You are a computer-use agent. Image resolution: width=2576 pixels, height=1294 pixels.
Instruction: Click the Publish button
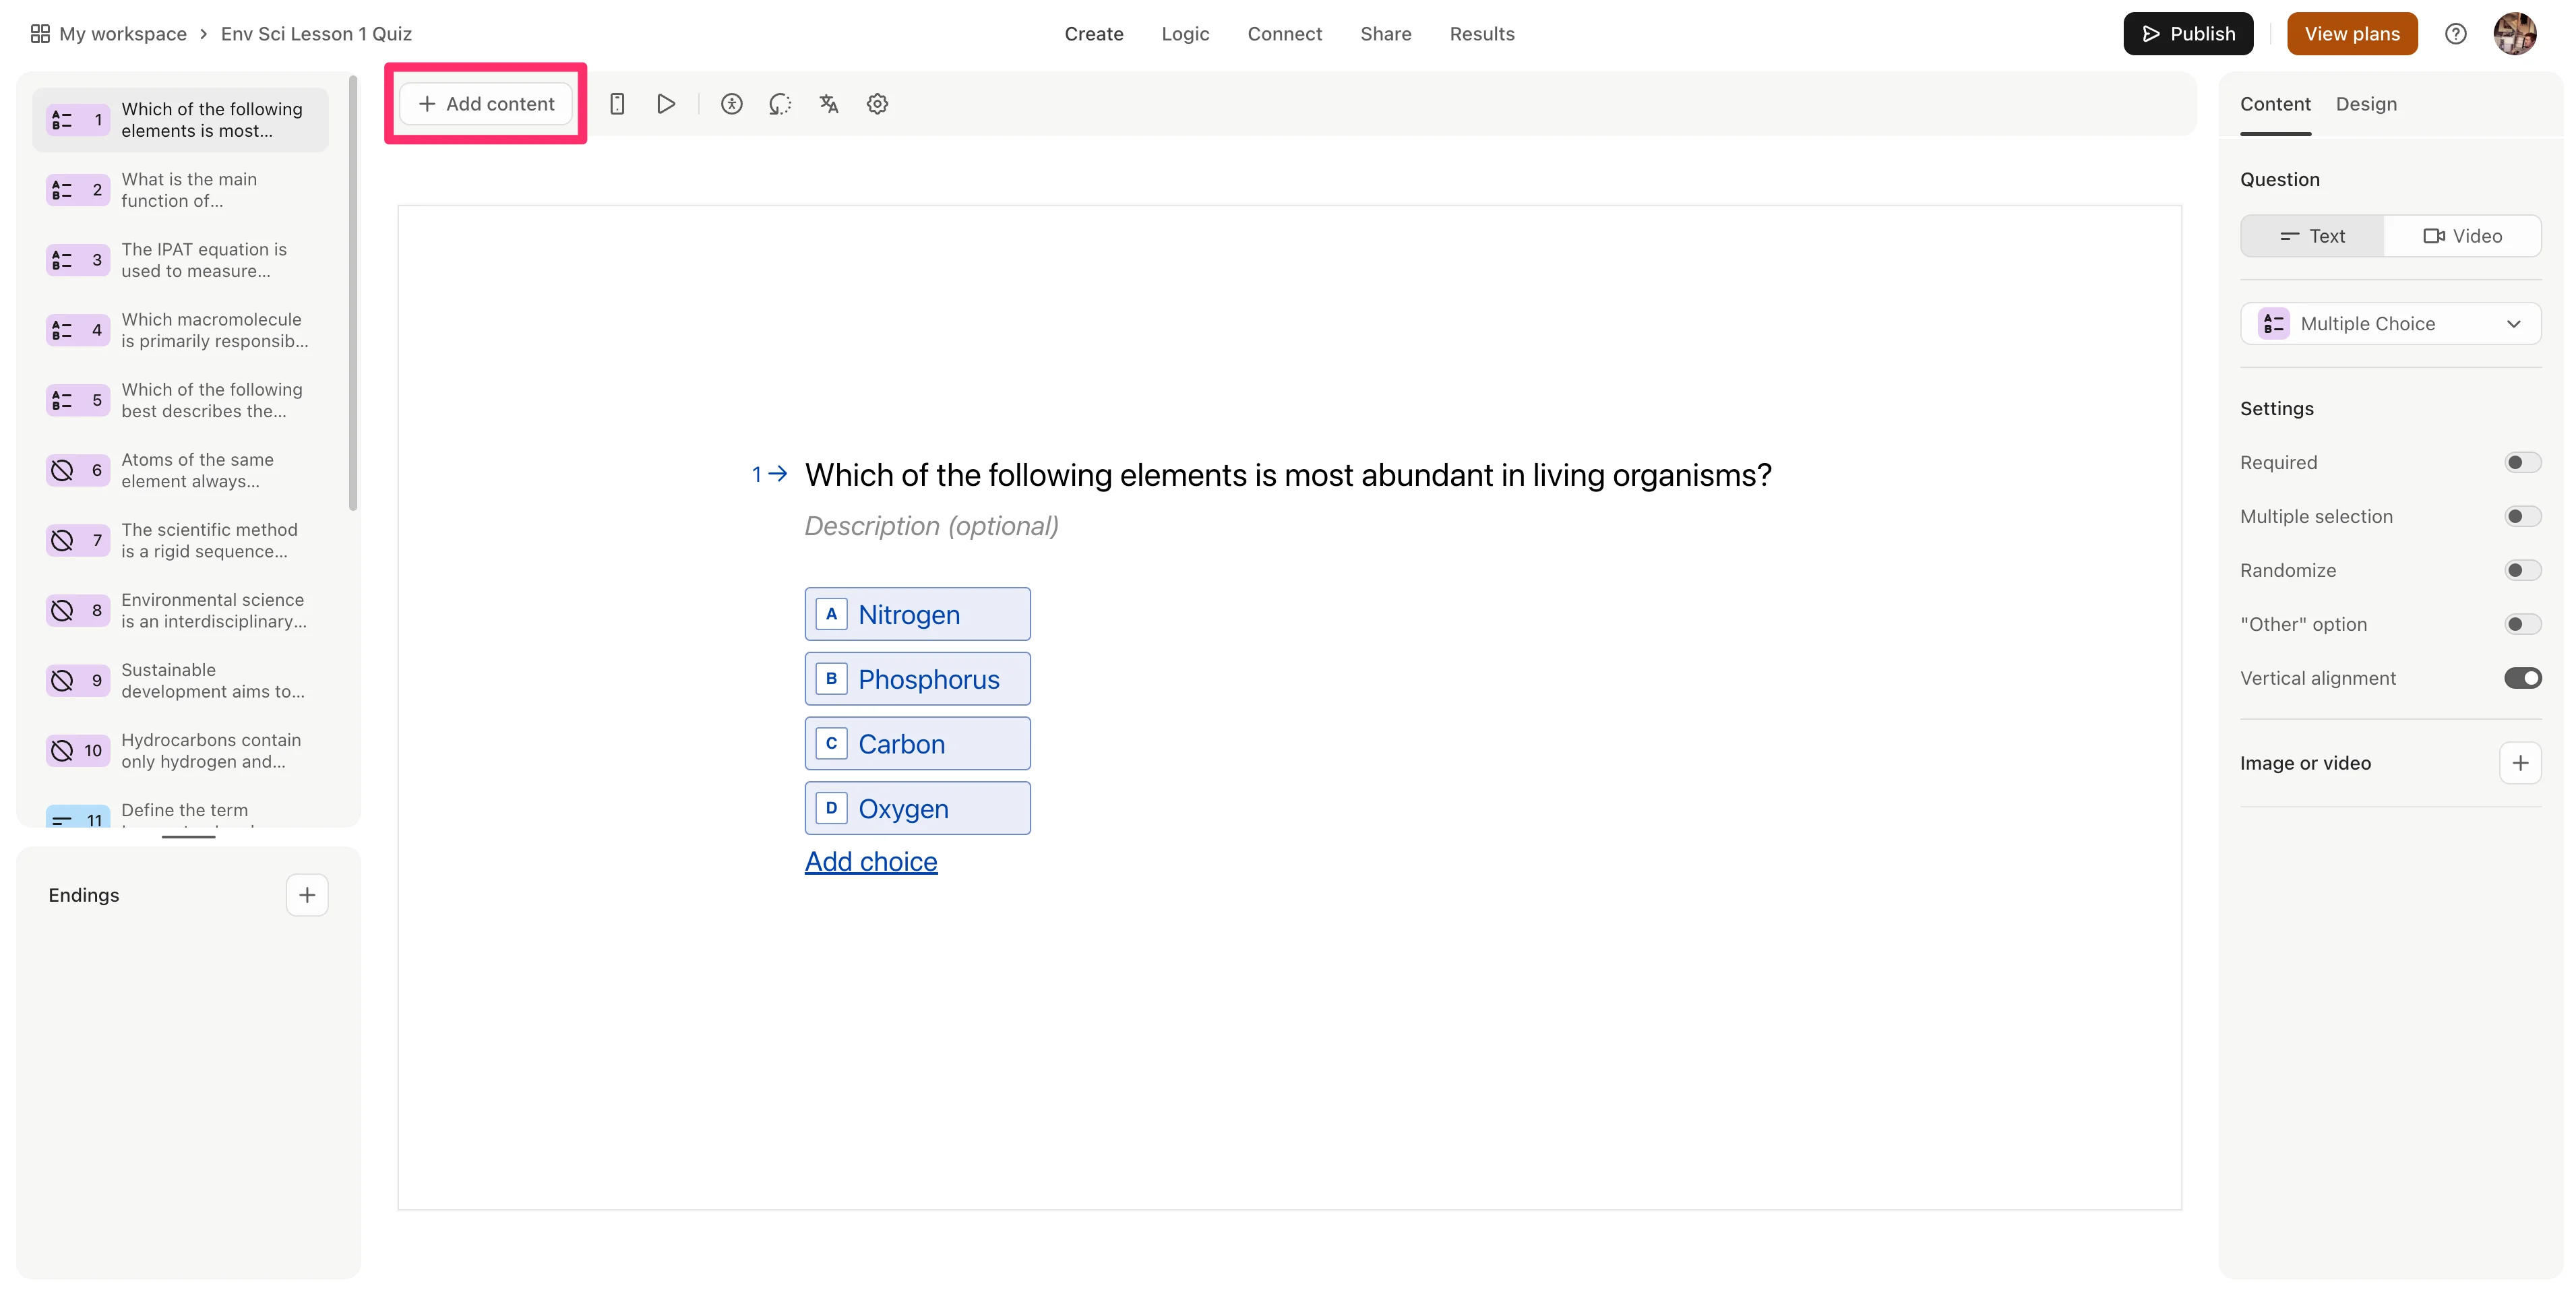point(2187,34)
